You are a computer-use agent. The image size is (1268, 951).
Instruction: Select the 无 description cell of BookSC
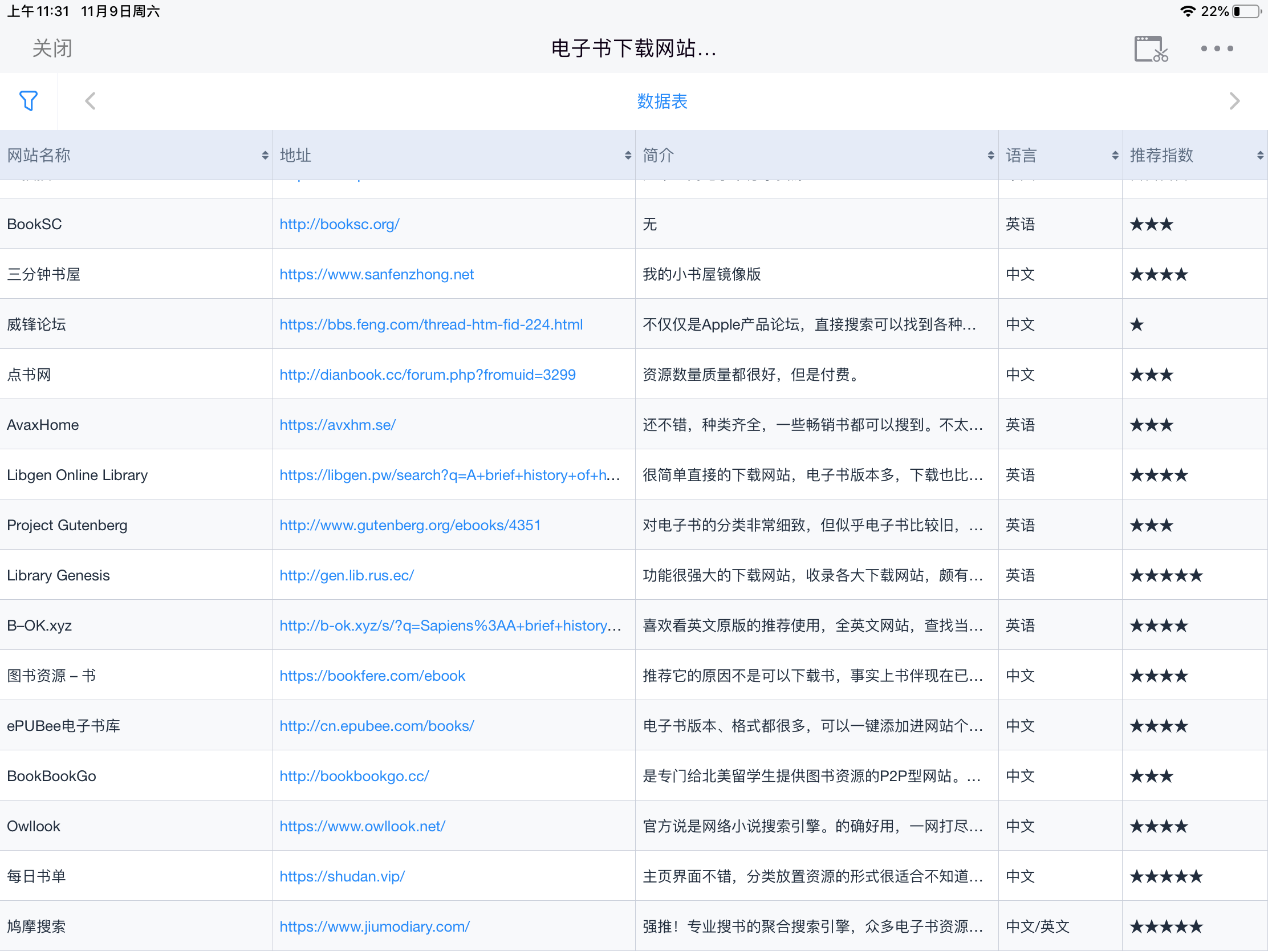[817, 224]
